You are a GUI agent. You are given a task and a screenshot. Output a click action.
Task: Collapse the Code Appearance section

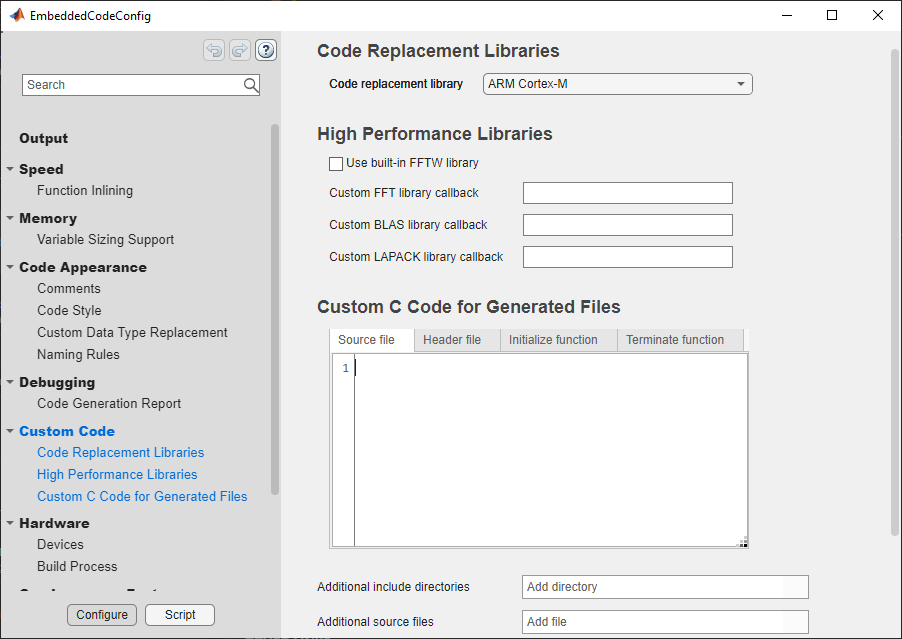coord(10,267)
